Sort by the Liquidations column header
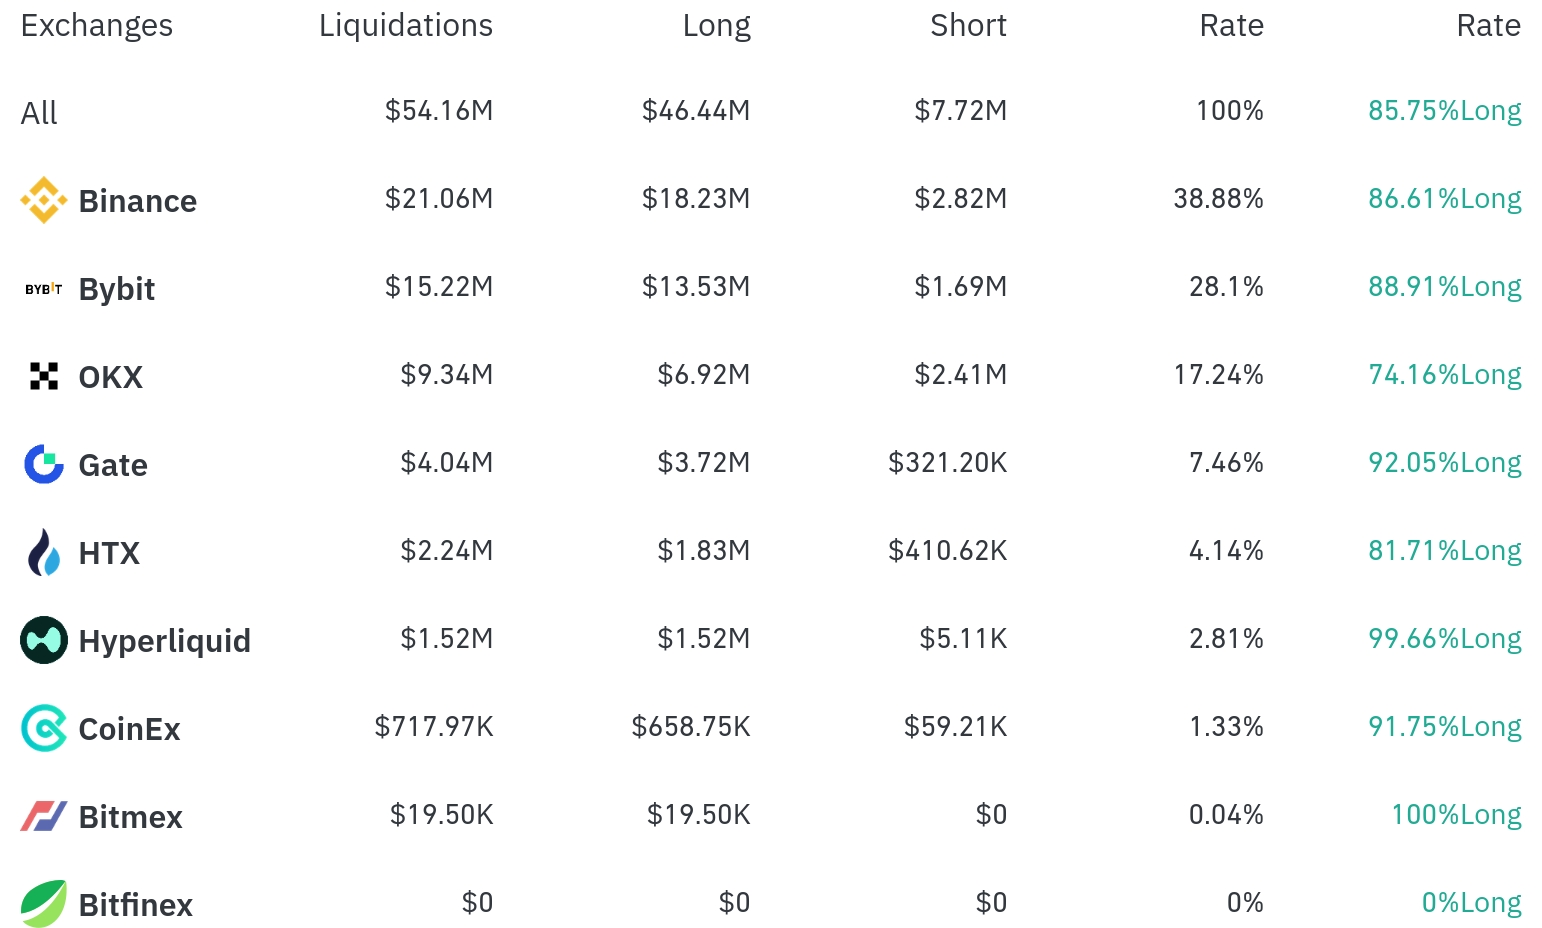Viewport: 1542px width, 928px height. (406, 25)
